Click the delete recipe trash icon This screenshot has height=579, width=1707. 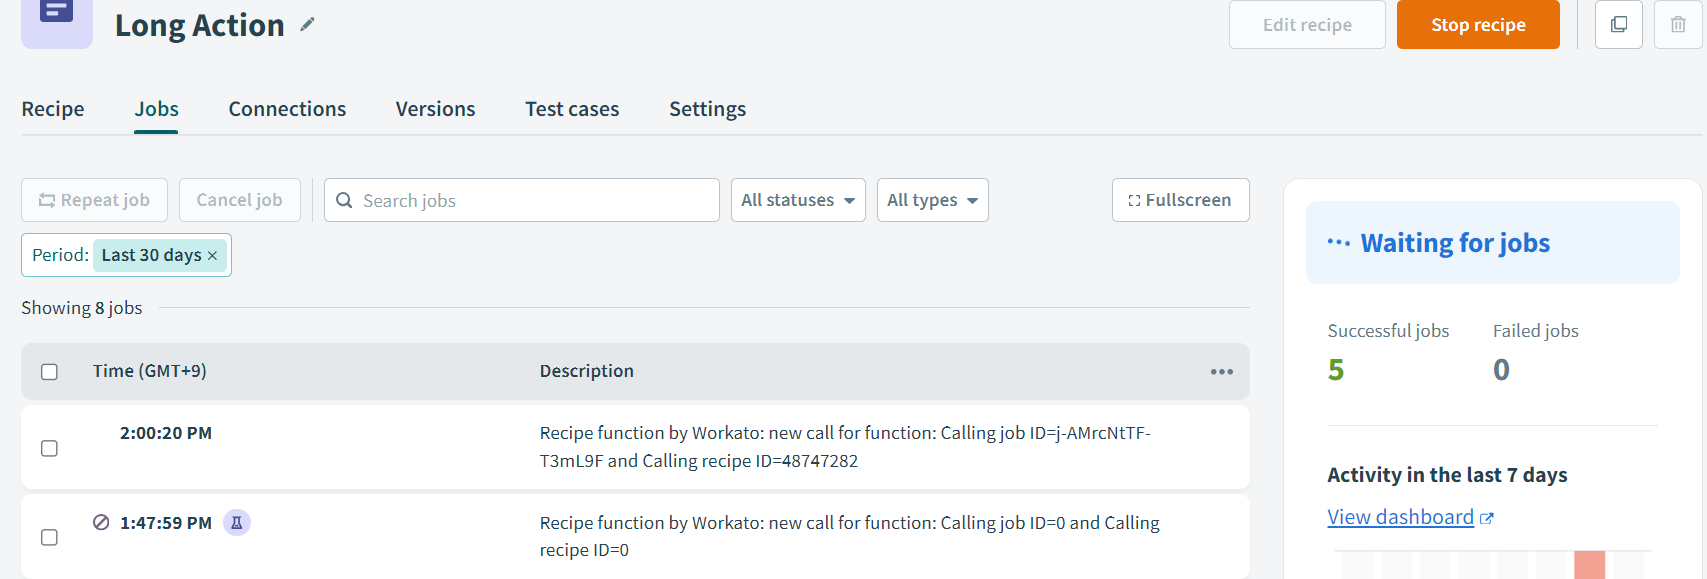[1678, 25]
